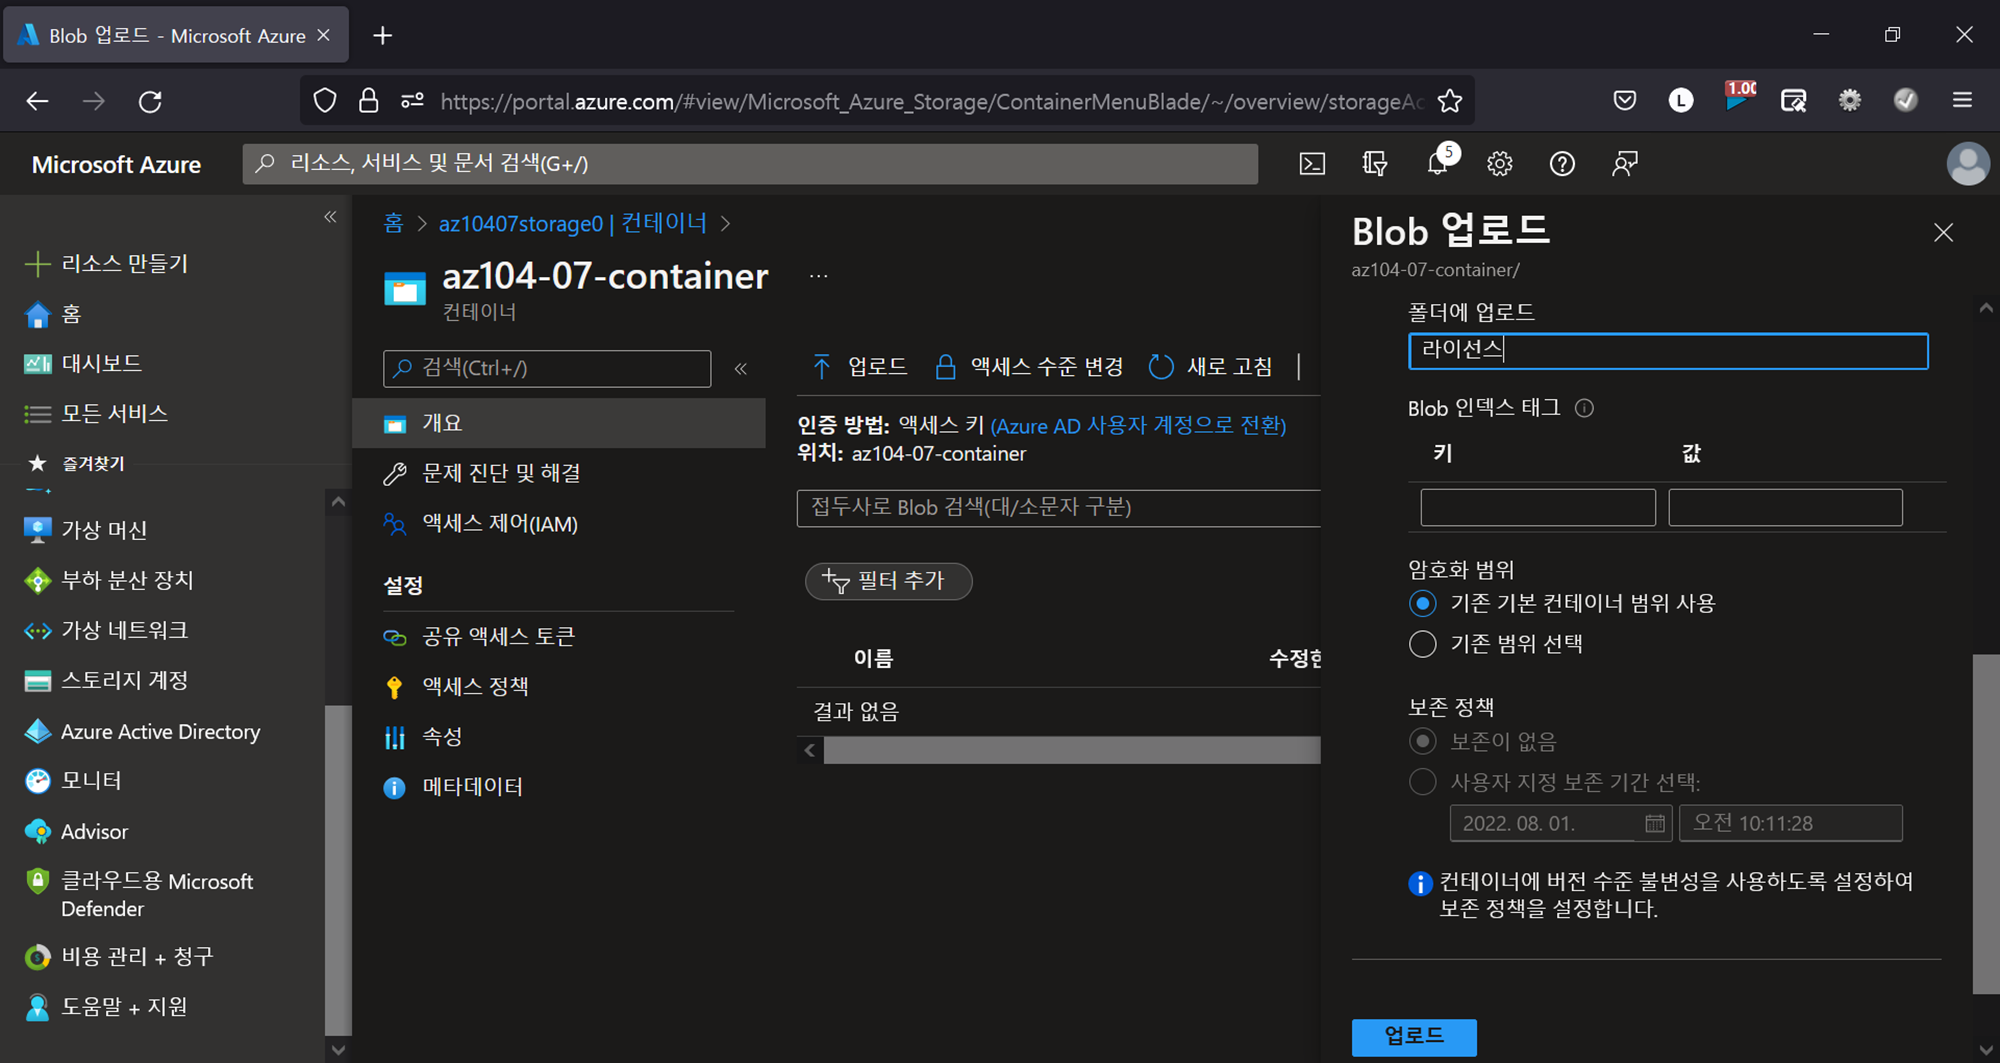Focus the blob prefix search field
Image resolution: width=2000 pixels, height=1063 pixels.
pos(1059,508)
